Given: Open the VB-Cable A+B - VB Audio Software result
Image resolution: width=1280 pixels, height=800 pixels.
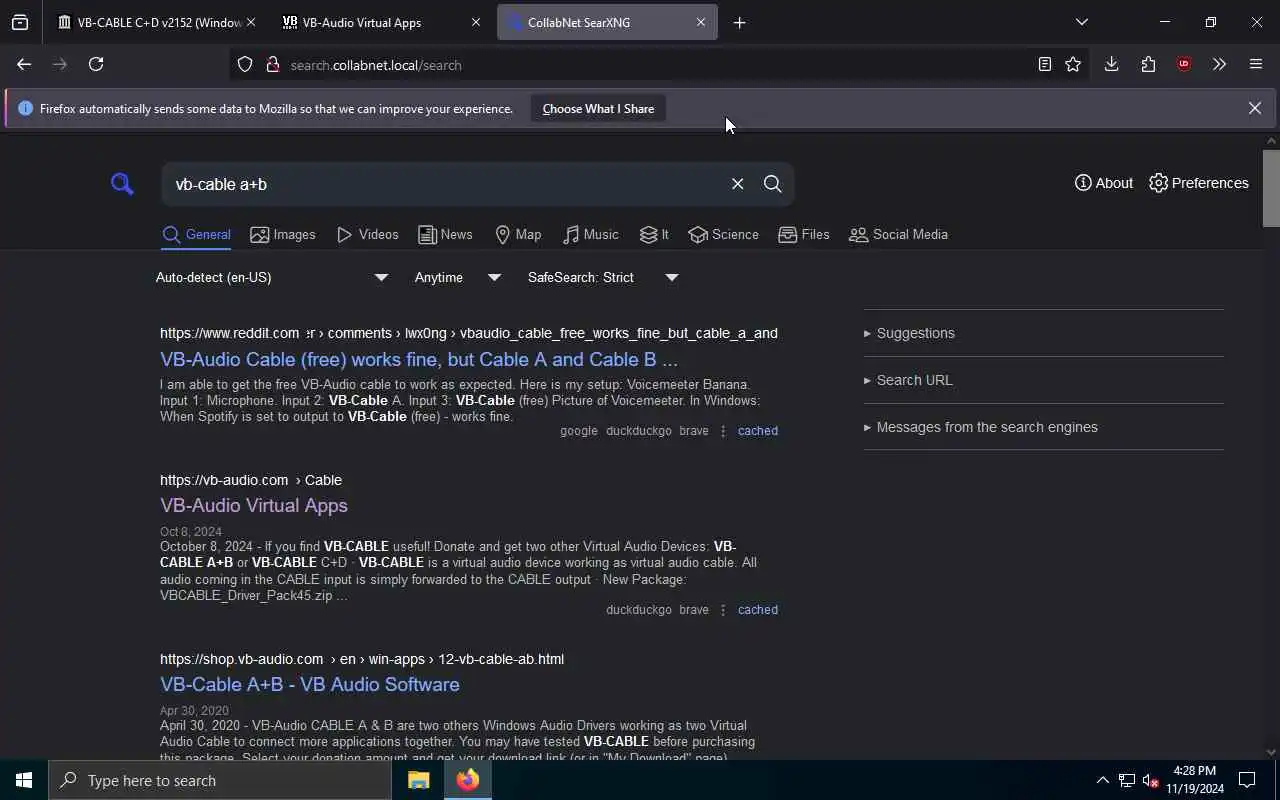Looking at the screenshot, I should 310,684.
